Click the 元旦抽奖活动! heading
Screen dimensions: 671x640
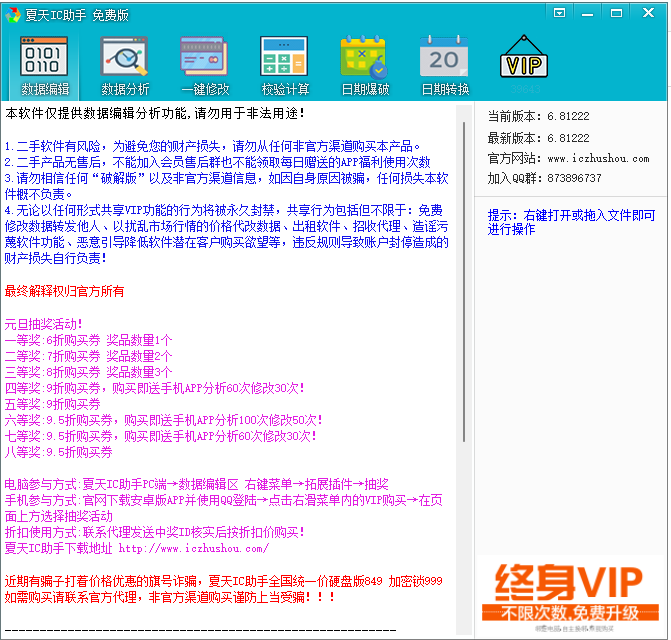pyautogui.click(x=43, y=324)
